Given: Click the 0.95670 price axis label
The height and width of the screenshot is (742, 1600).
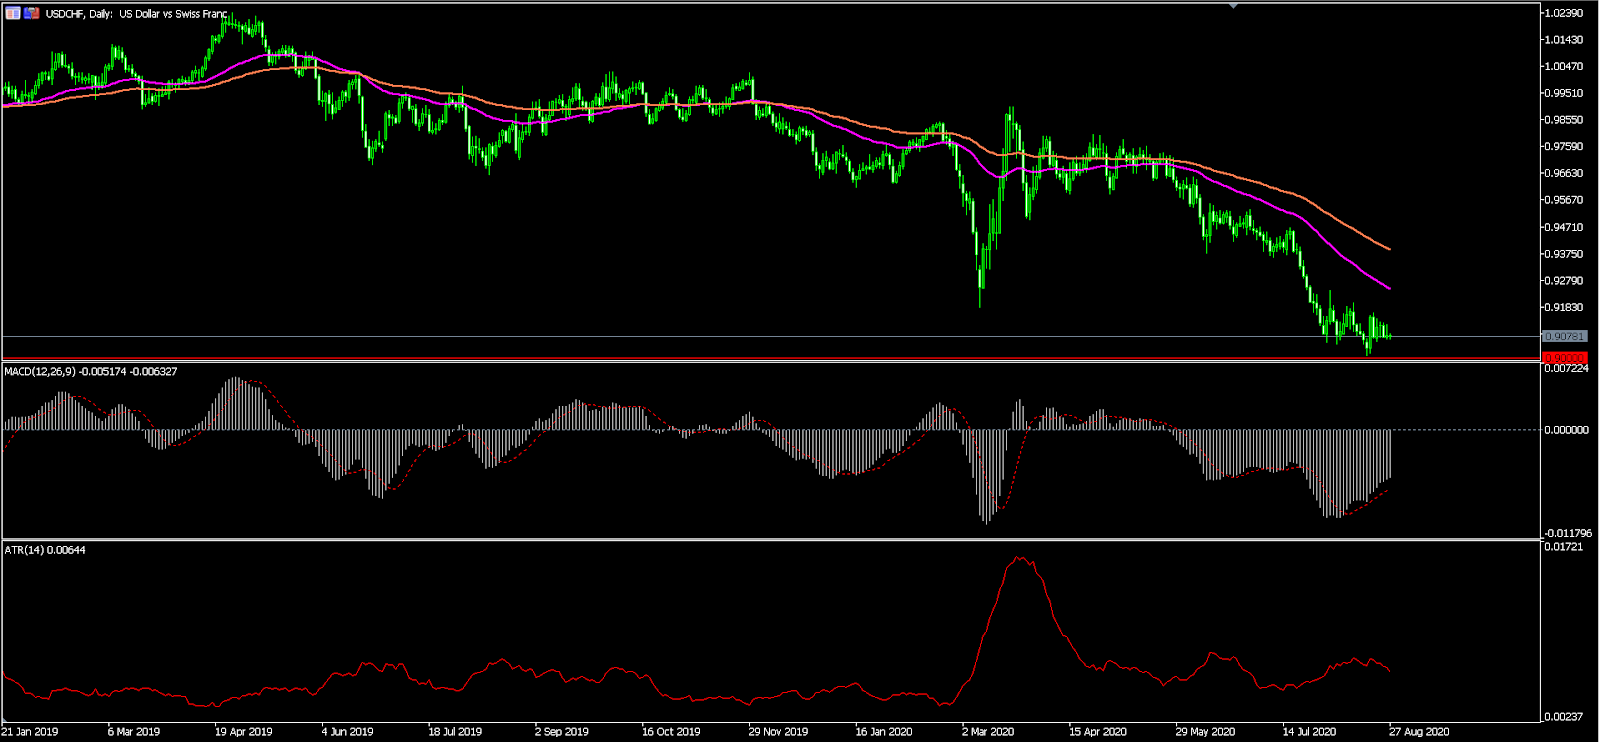Looking at the screenshot, I should coord(1565,200).
